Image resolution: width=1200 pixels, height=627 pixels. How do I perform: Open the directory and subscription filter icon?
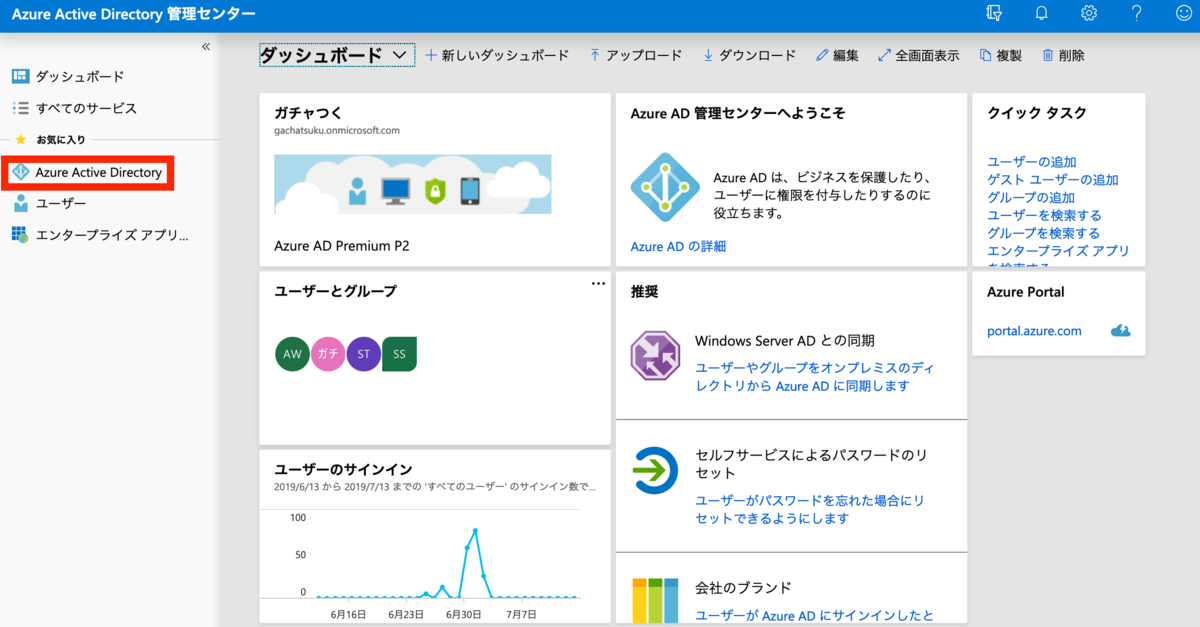[x=993, y=13]
